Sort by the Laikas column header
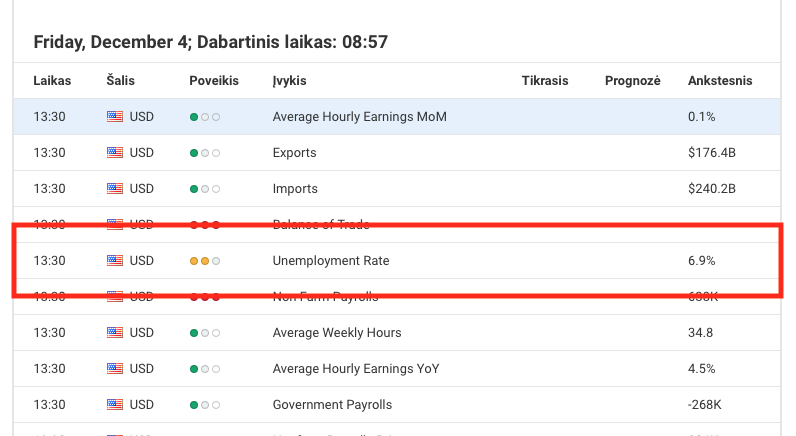Image resolution: width=796 pixels, height=436 pixels. pos(52,81)
